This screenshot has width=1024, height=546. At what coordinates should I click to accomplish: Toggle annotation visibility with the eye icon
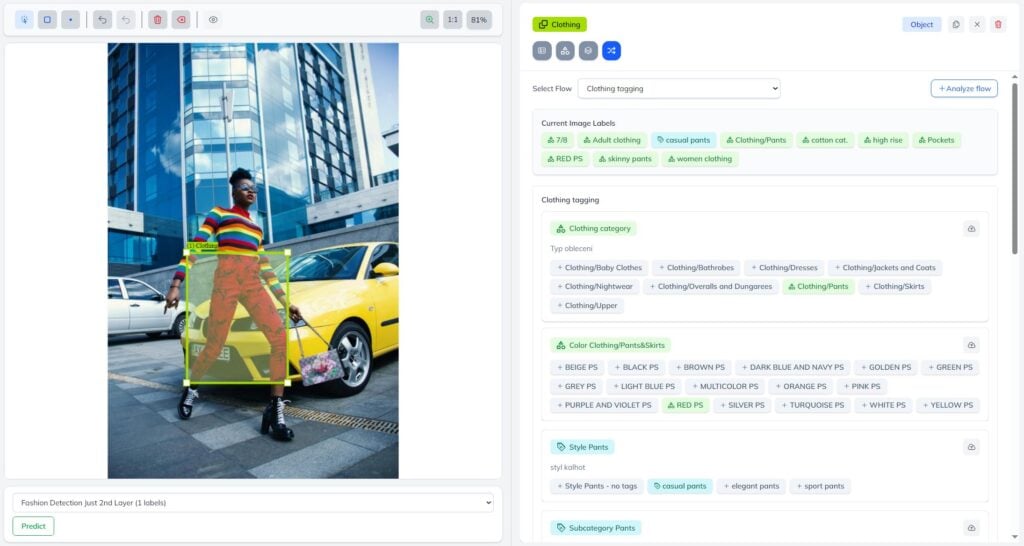coord(213,20)
